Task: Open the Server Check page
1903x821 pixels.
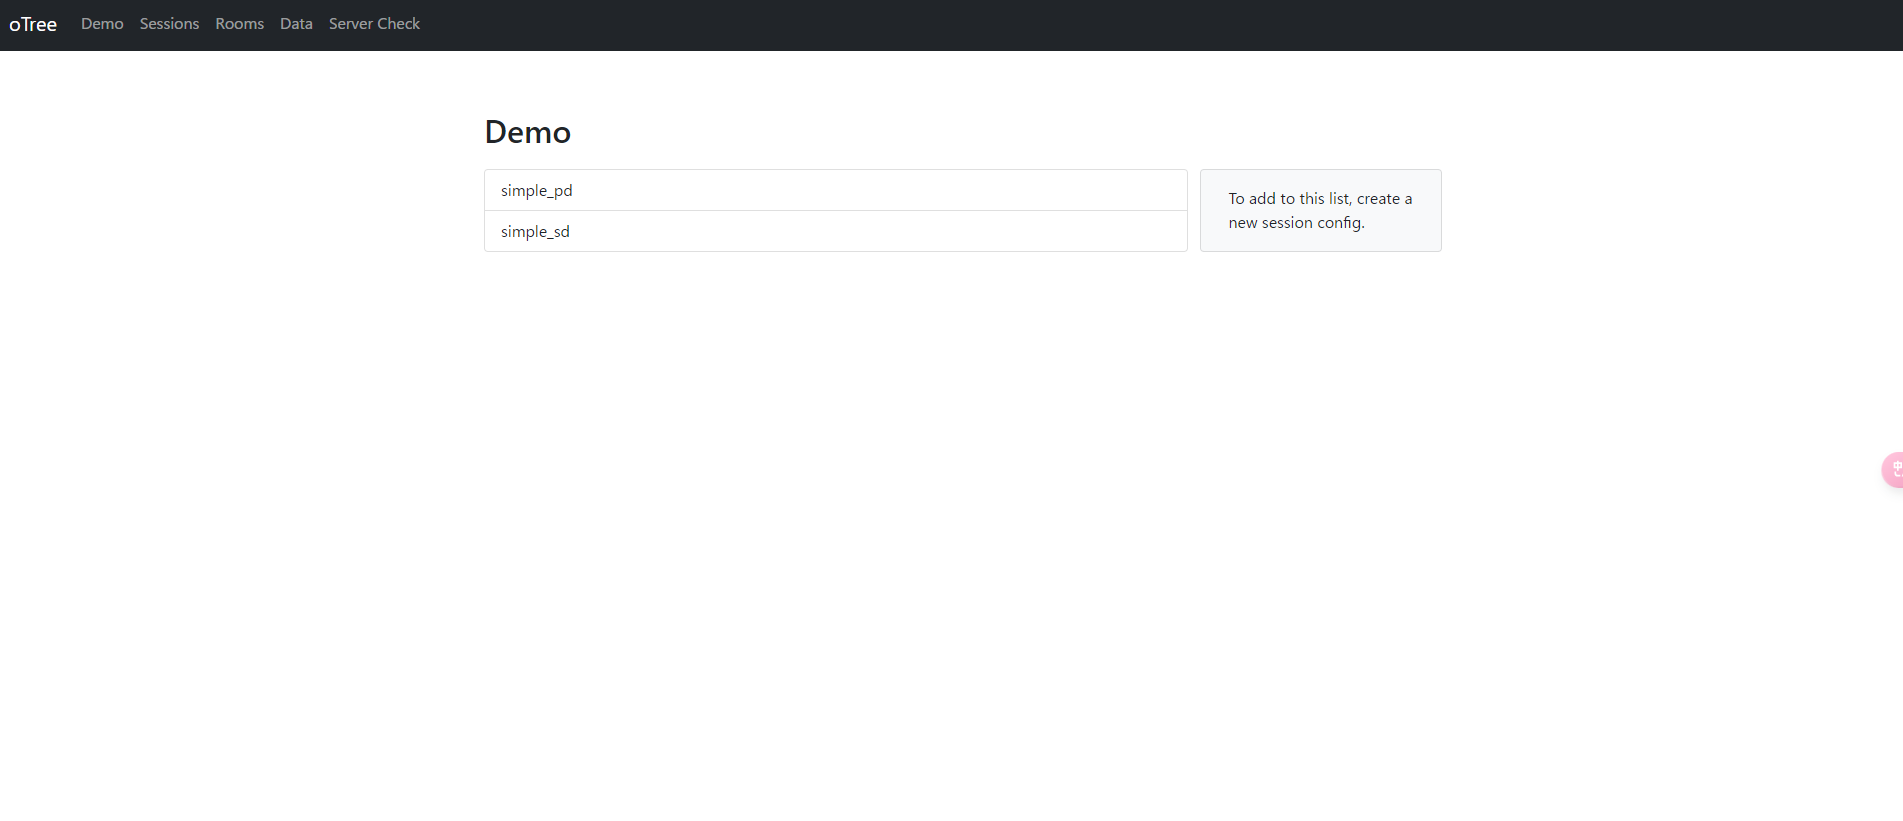Action: click(374, 24)
